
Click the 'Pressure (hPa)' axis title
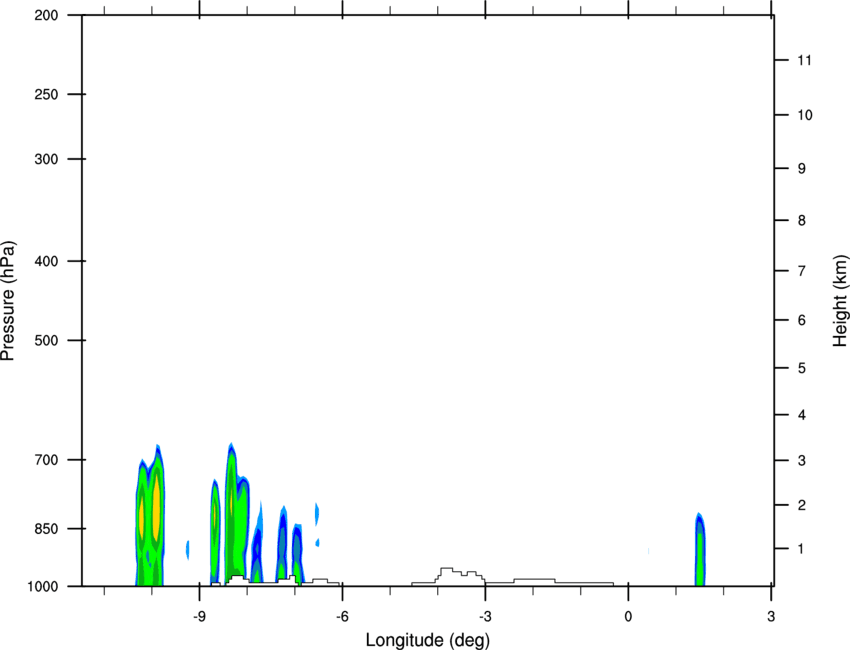coord(8,301)
